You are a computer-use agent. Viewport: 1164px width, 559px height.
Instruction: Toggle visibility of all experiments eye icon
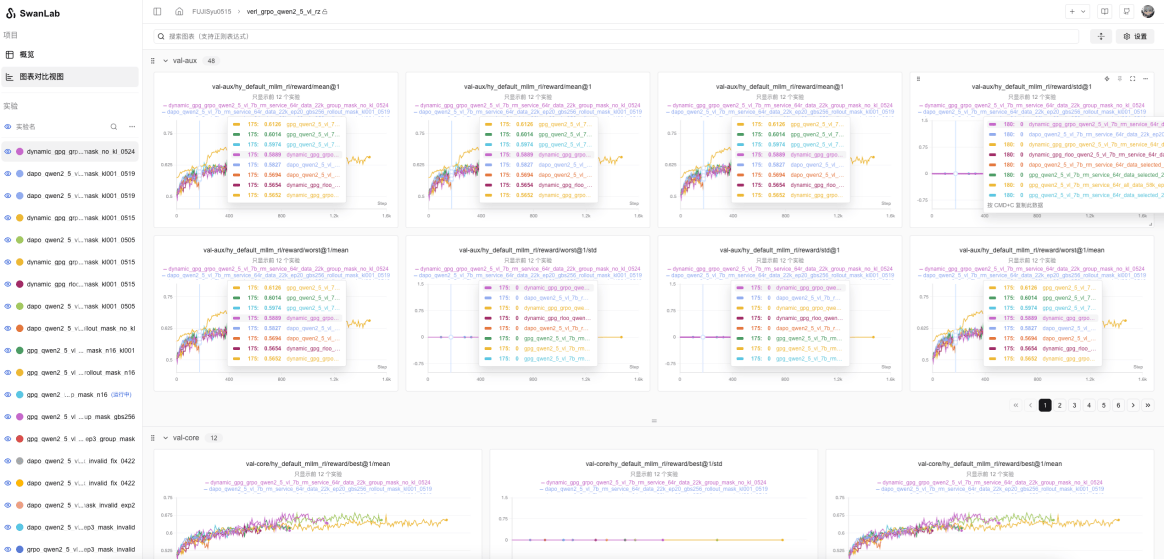tap(8, 127)
